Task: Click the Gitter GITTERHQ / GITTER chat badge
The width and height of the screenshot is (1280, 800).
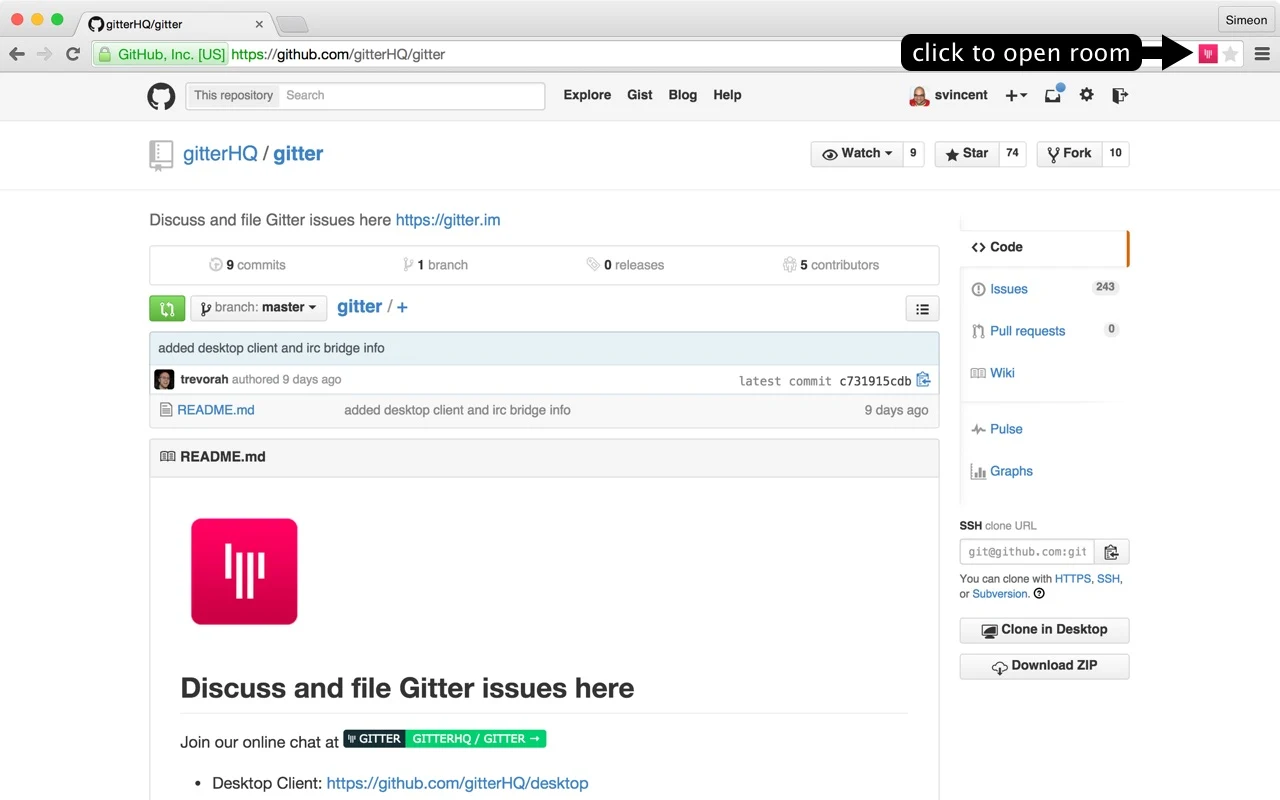Action: (445, 739)
